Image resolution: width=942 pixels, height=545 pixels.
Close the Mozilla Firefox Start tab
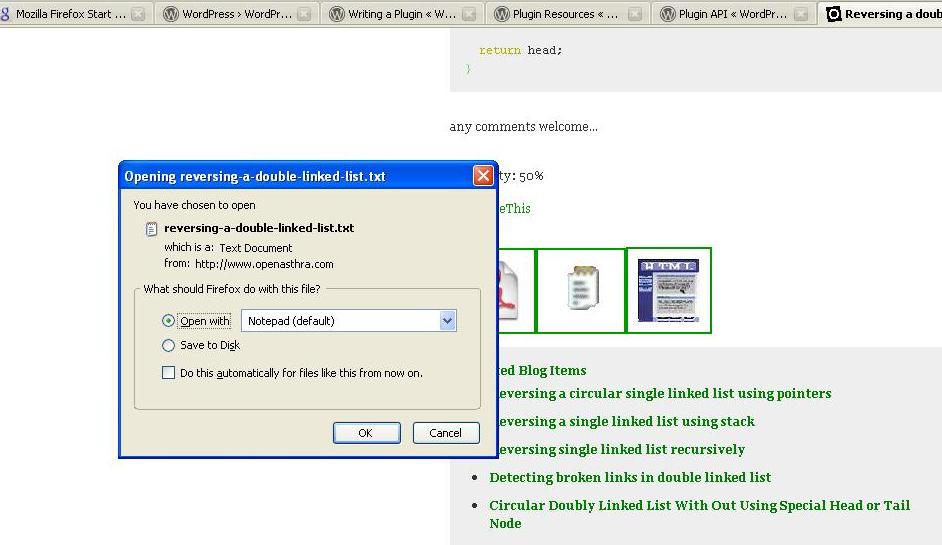pos(138,14)
